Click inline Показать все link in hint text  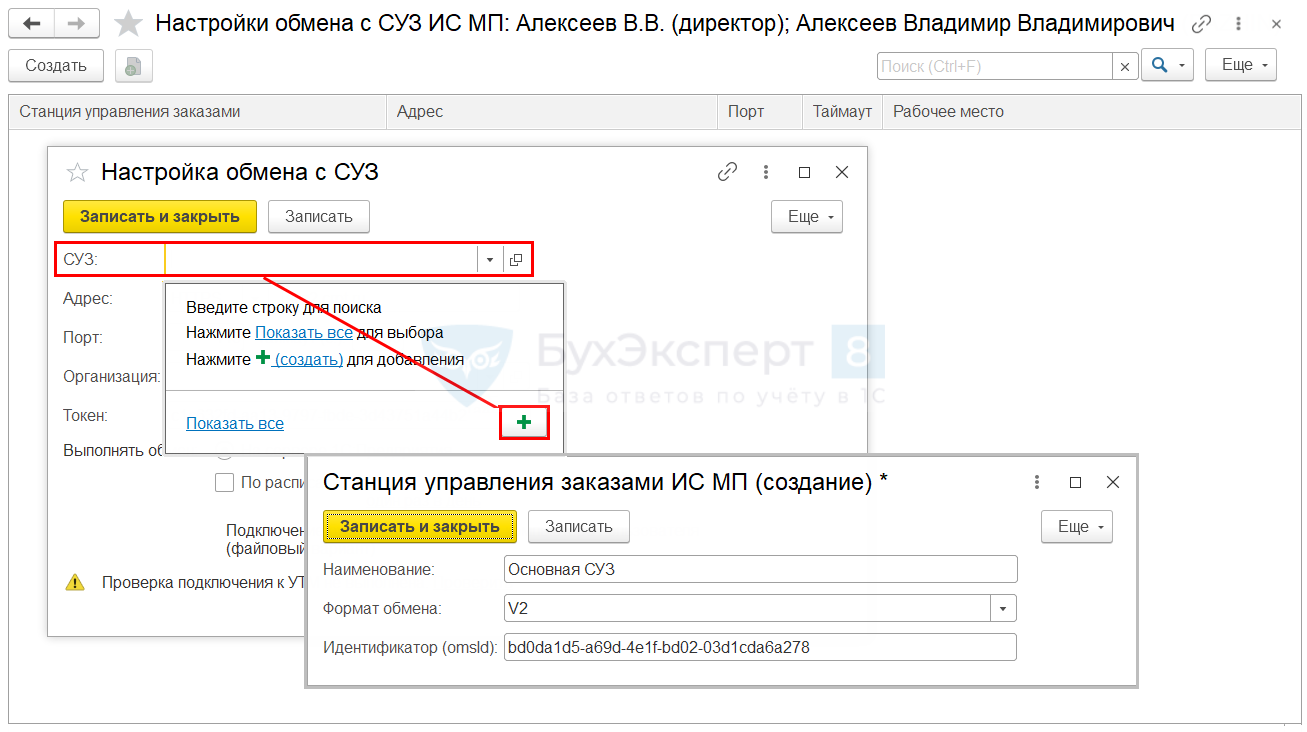(304, 333)
